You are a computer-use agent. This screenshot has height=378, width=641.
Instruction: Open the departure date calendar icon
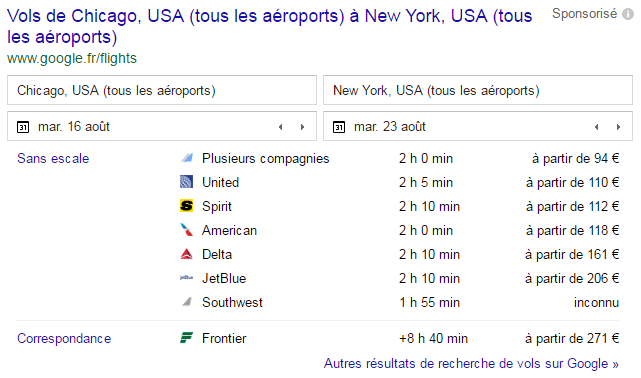tap(23, 127)
